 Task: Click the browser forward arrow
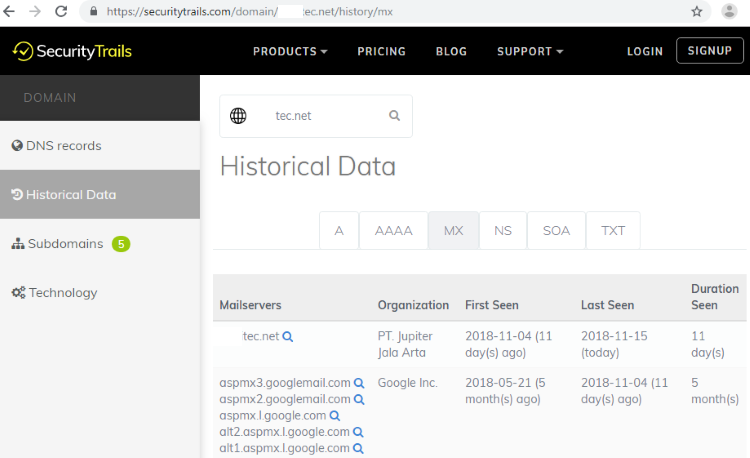[35, 11]
